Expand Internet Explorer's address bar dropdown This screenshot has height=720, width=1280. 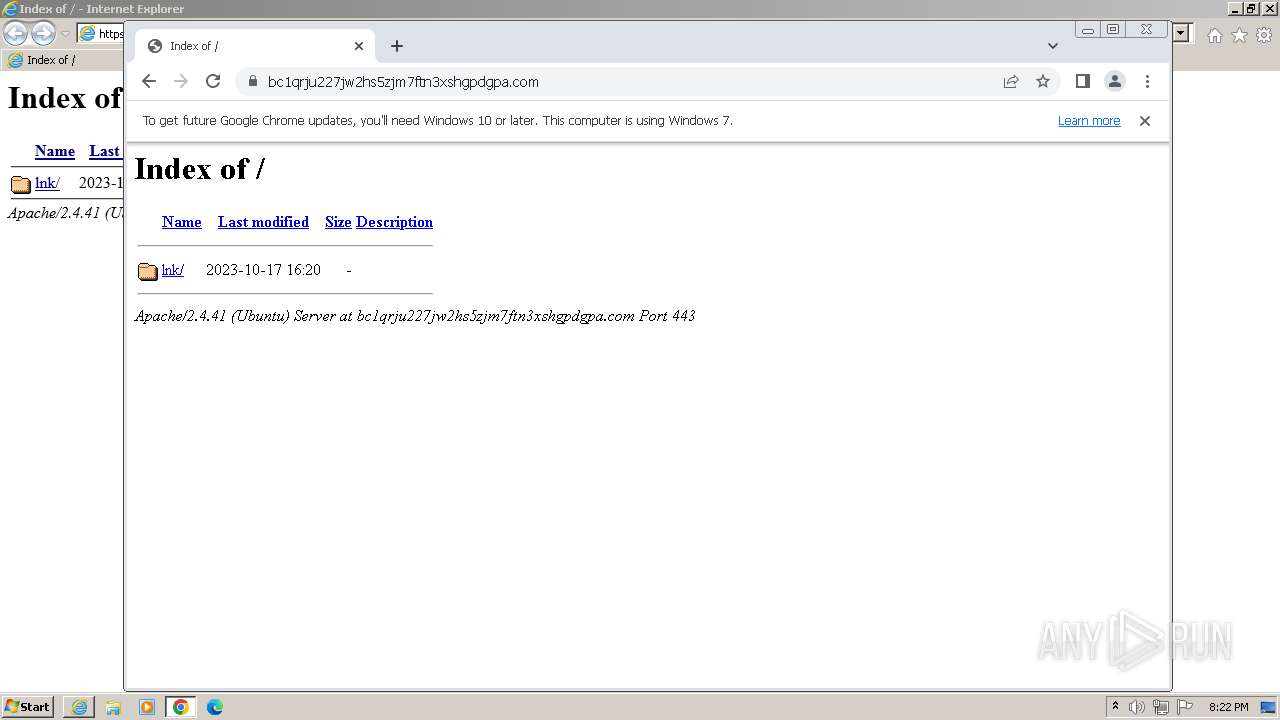point(1181,34)
